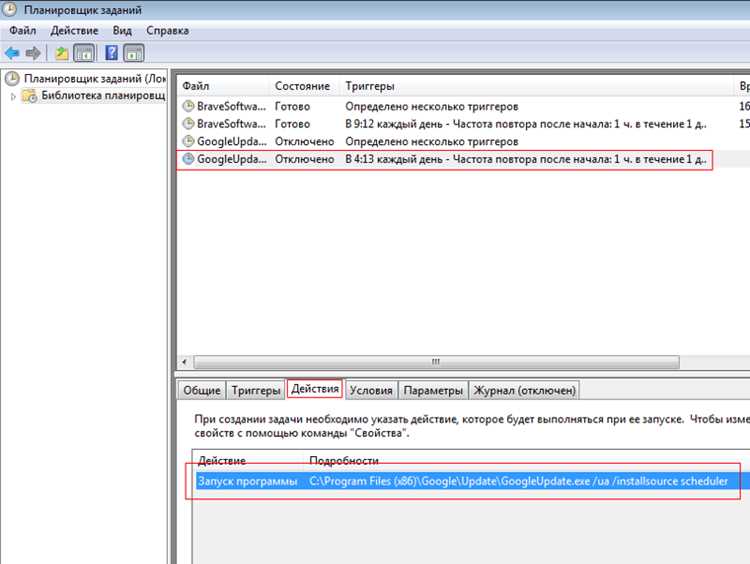Select GoogleUpda... task with several triggers
Viewport: 750px width, 564px height.
[x=232, y=142]
